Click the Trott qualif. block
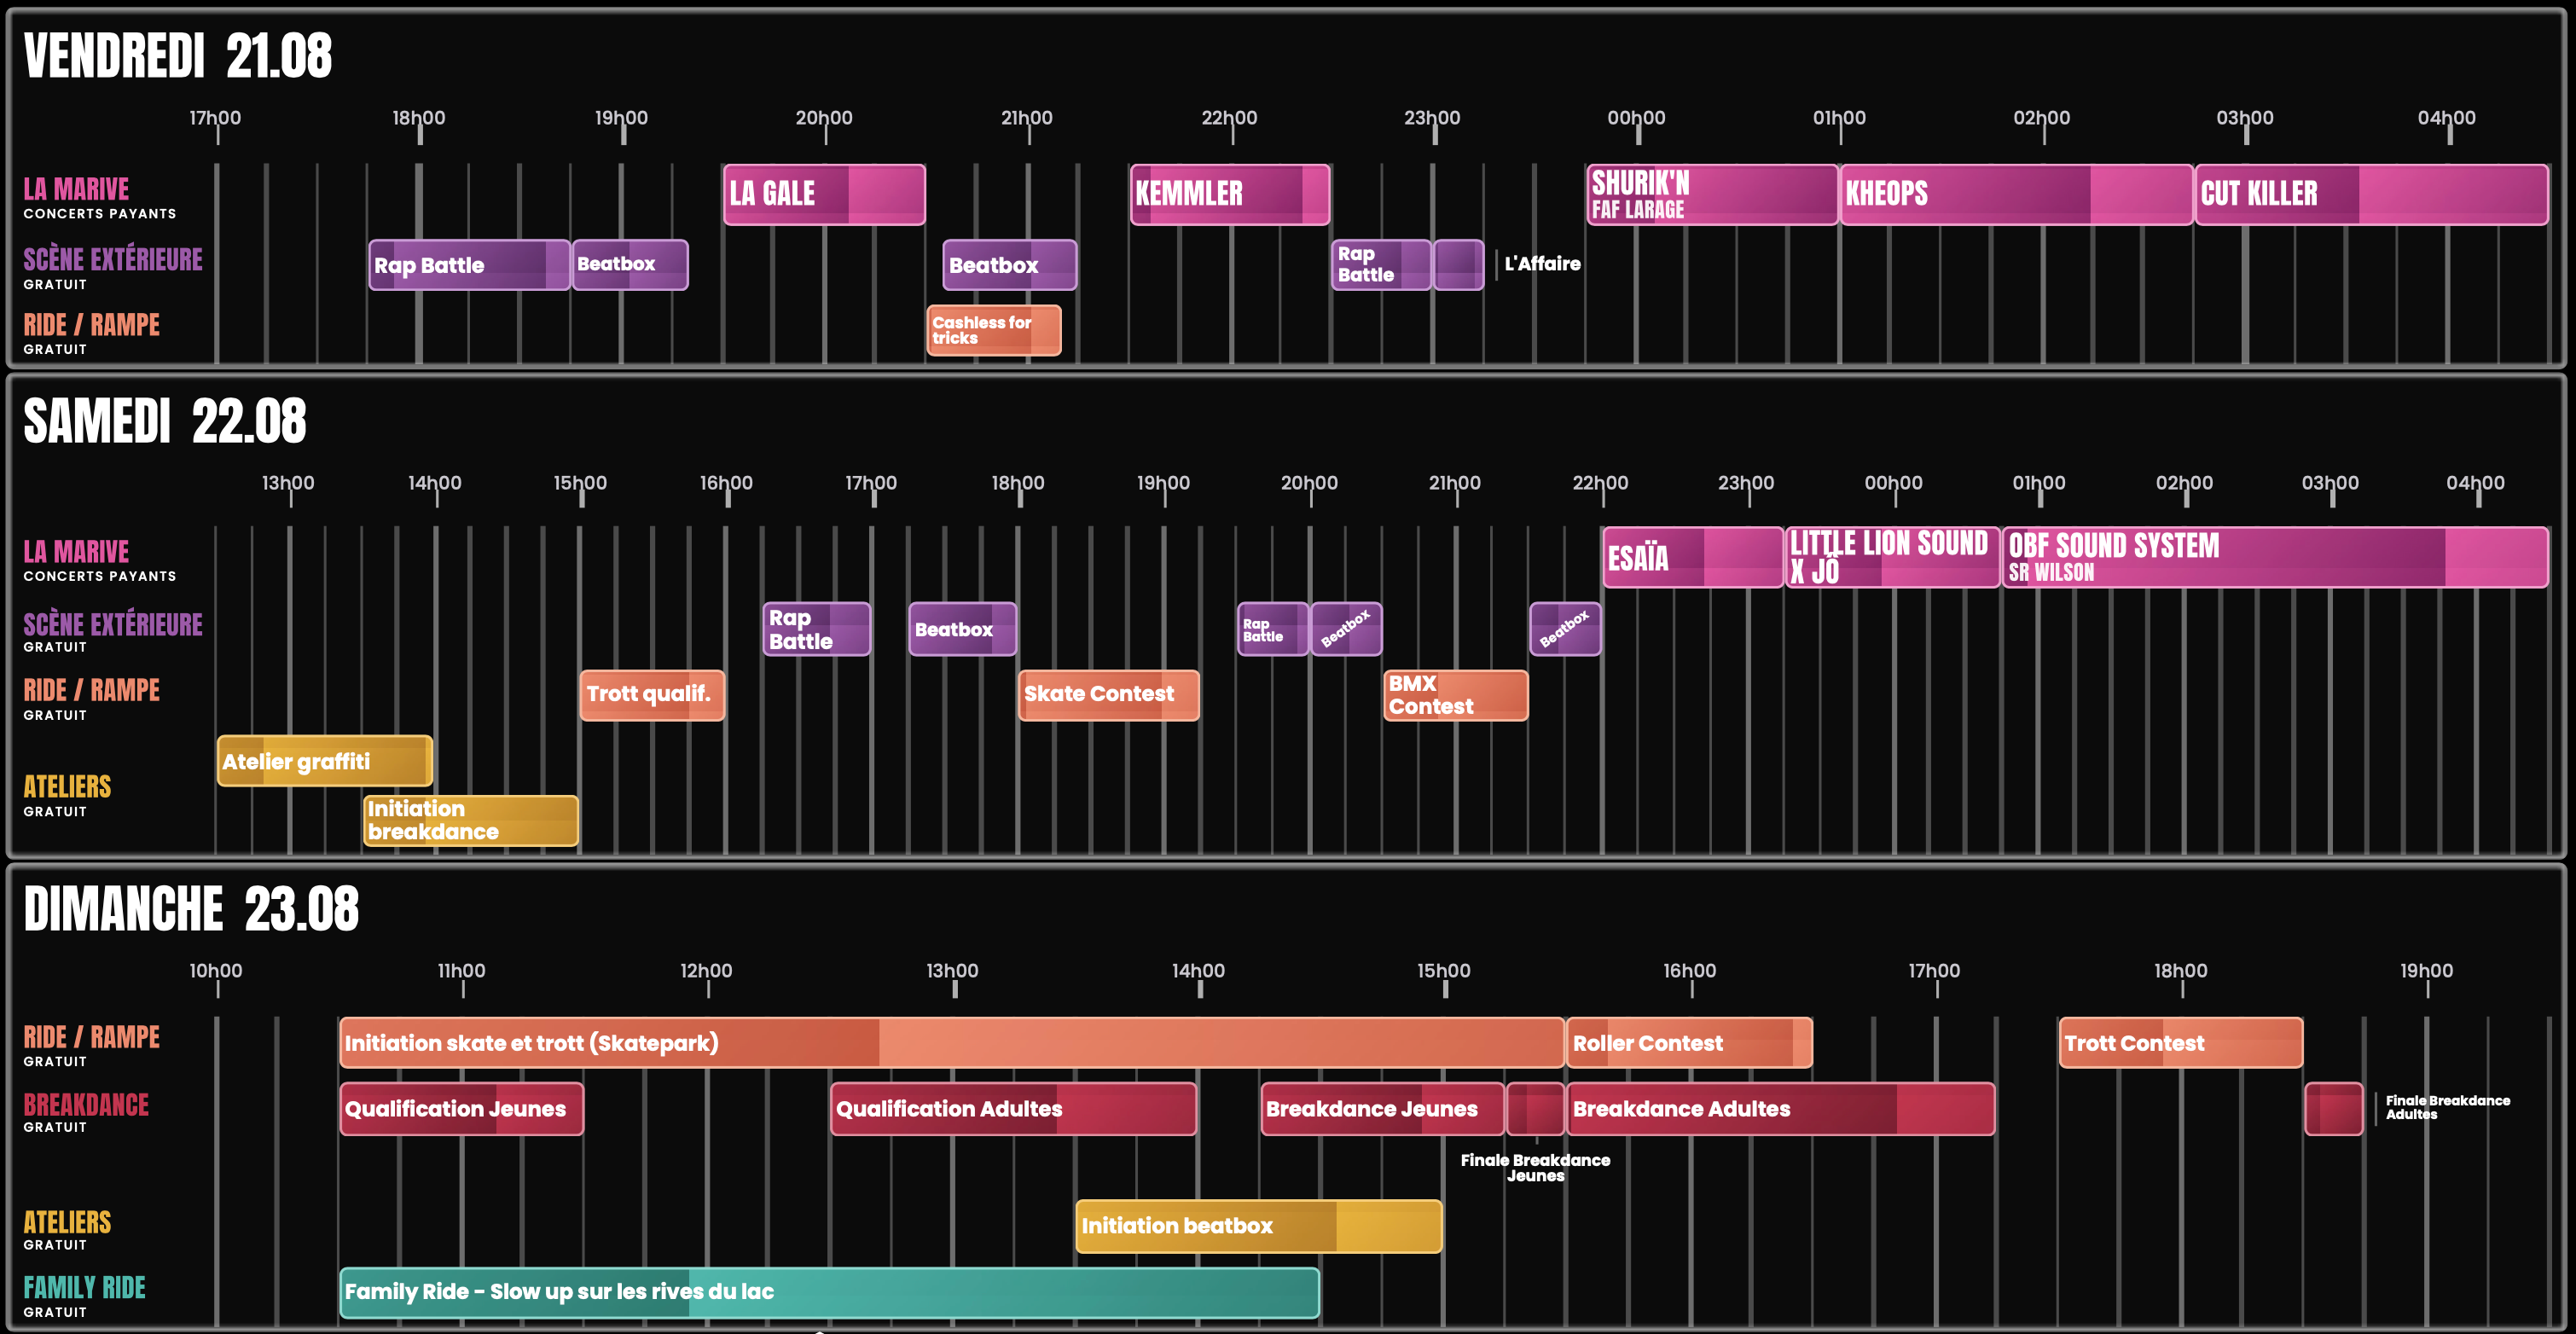The width and height of the screenshot is (2576, 1334). tap(652, 695)
